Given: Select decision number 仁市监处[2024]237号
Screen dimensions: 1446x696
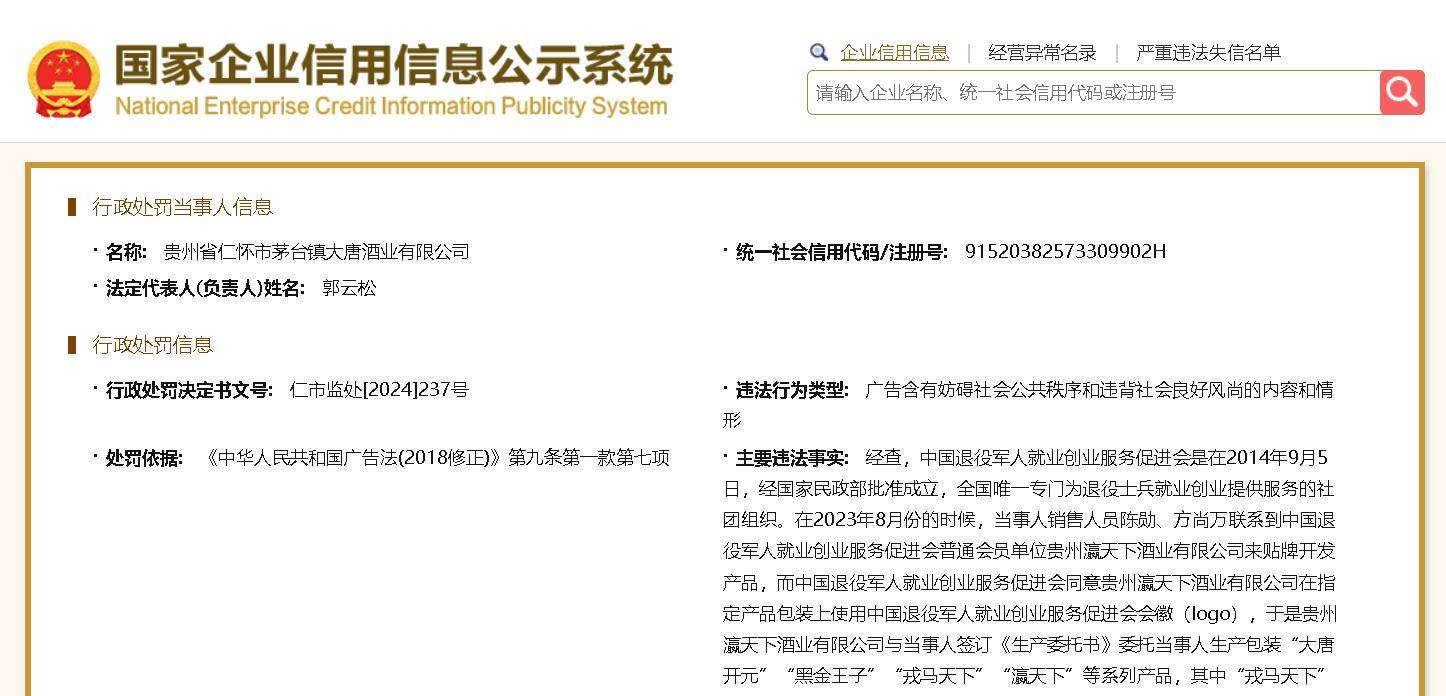Looking at the screenshot, I should 379,390.
